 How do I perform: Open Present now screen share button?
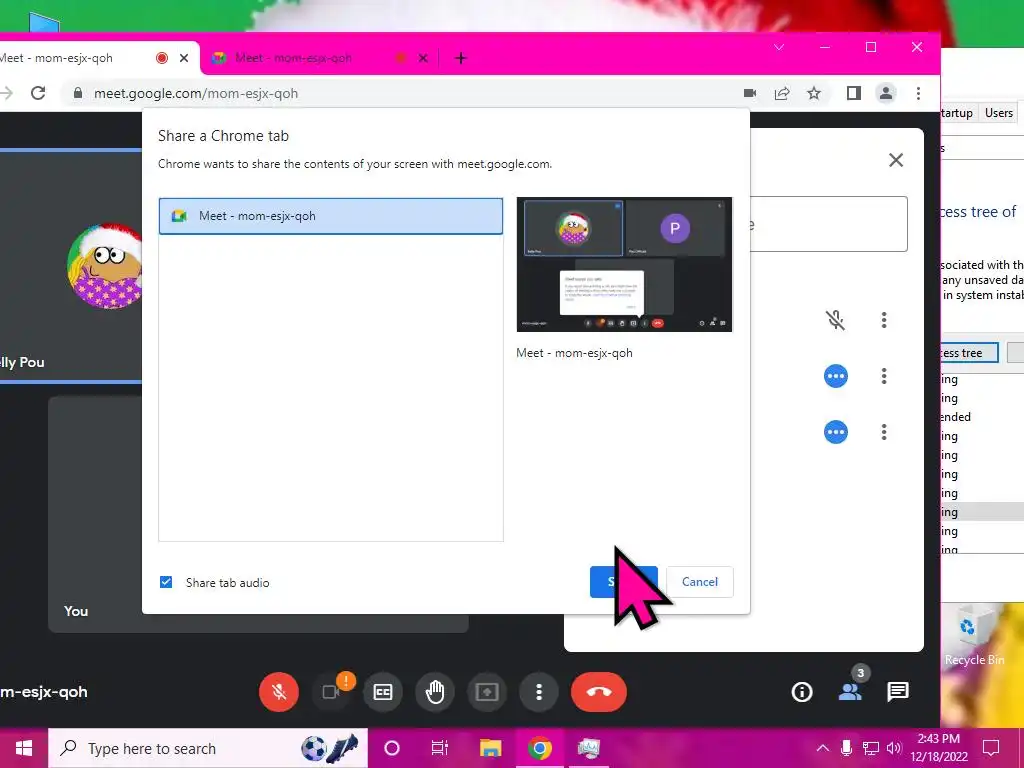(487, 692)
